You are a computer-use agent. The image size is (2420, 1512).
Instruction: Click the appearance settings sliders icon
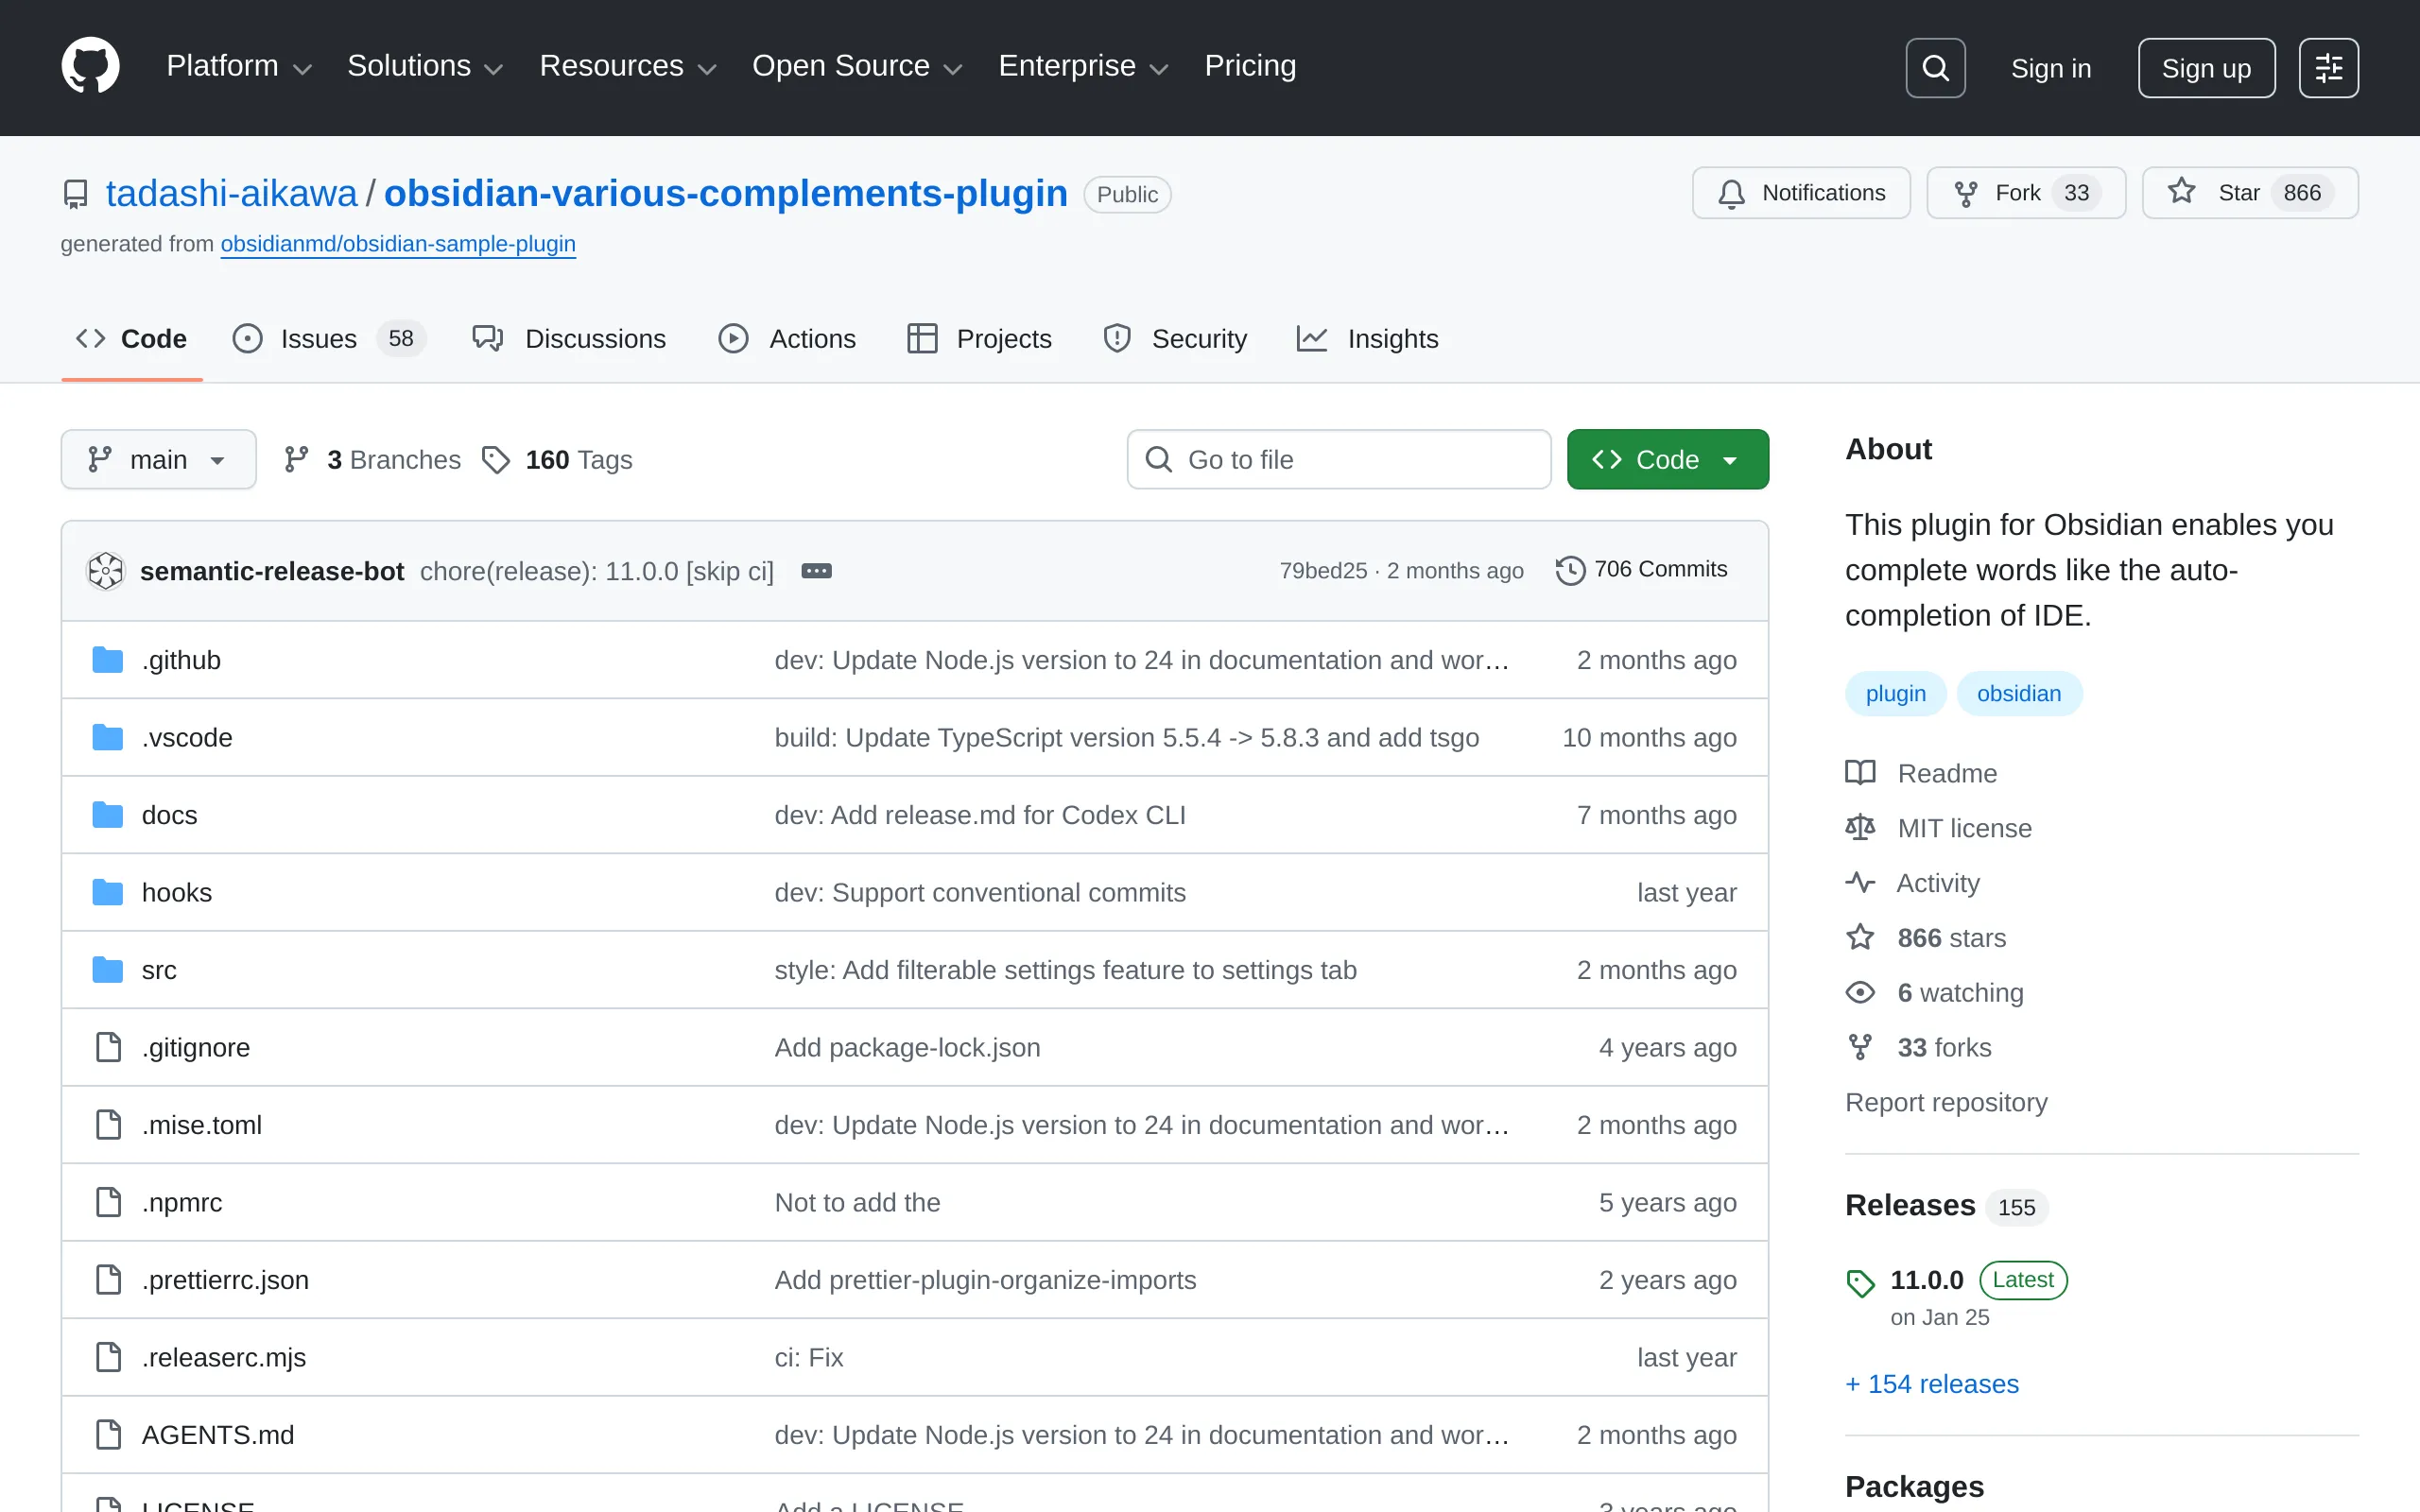pos(2328,68)
